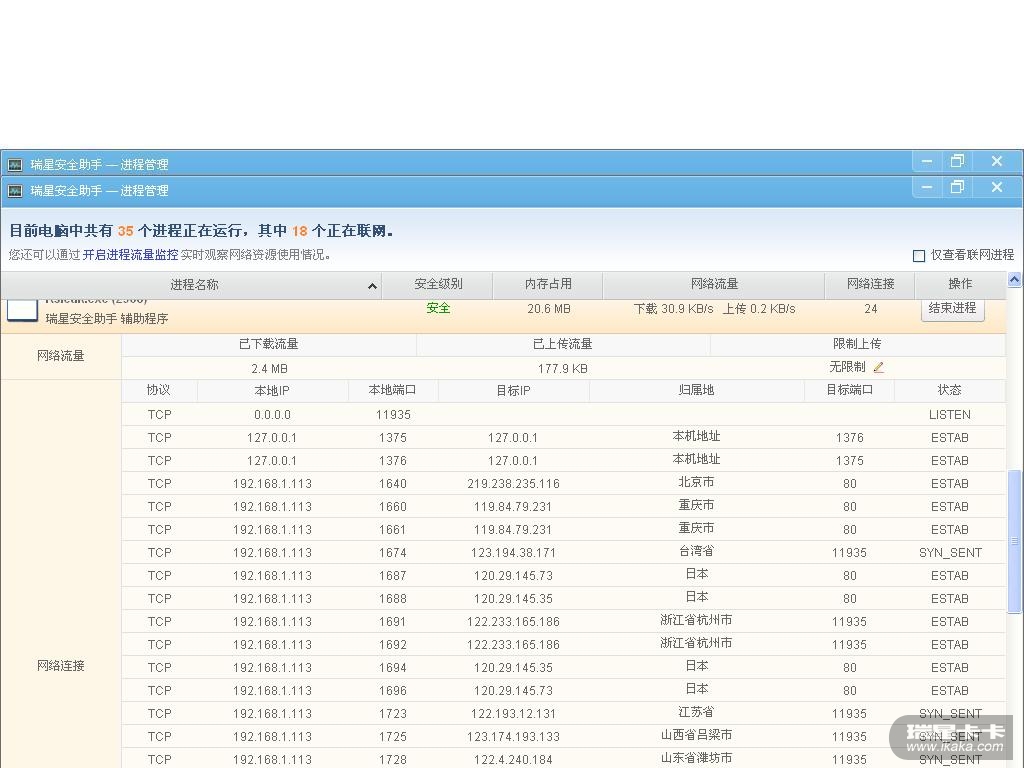Restore the back 进程管理 window
This screenshot has height=768, width=1024.
coord(957,161)
